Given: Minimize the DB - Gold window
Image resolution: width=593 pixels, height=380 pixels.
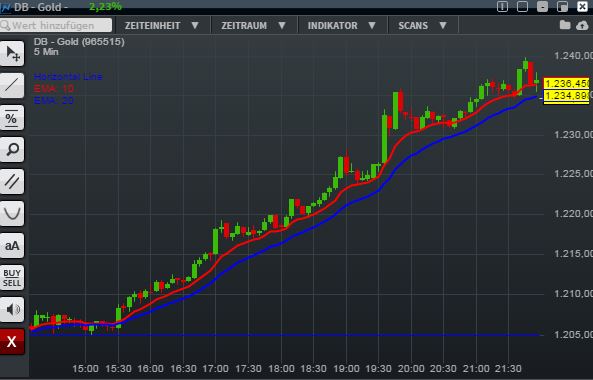Looking at the screenshot, I should coord(542,6).
